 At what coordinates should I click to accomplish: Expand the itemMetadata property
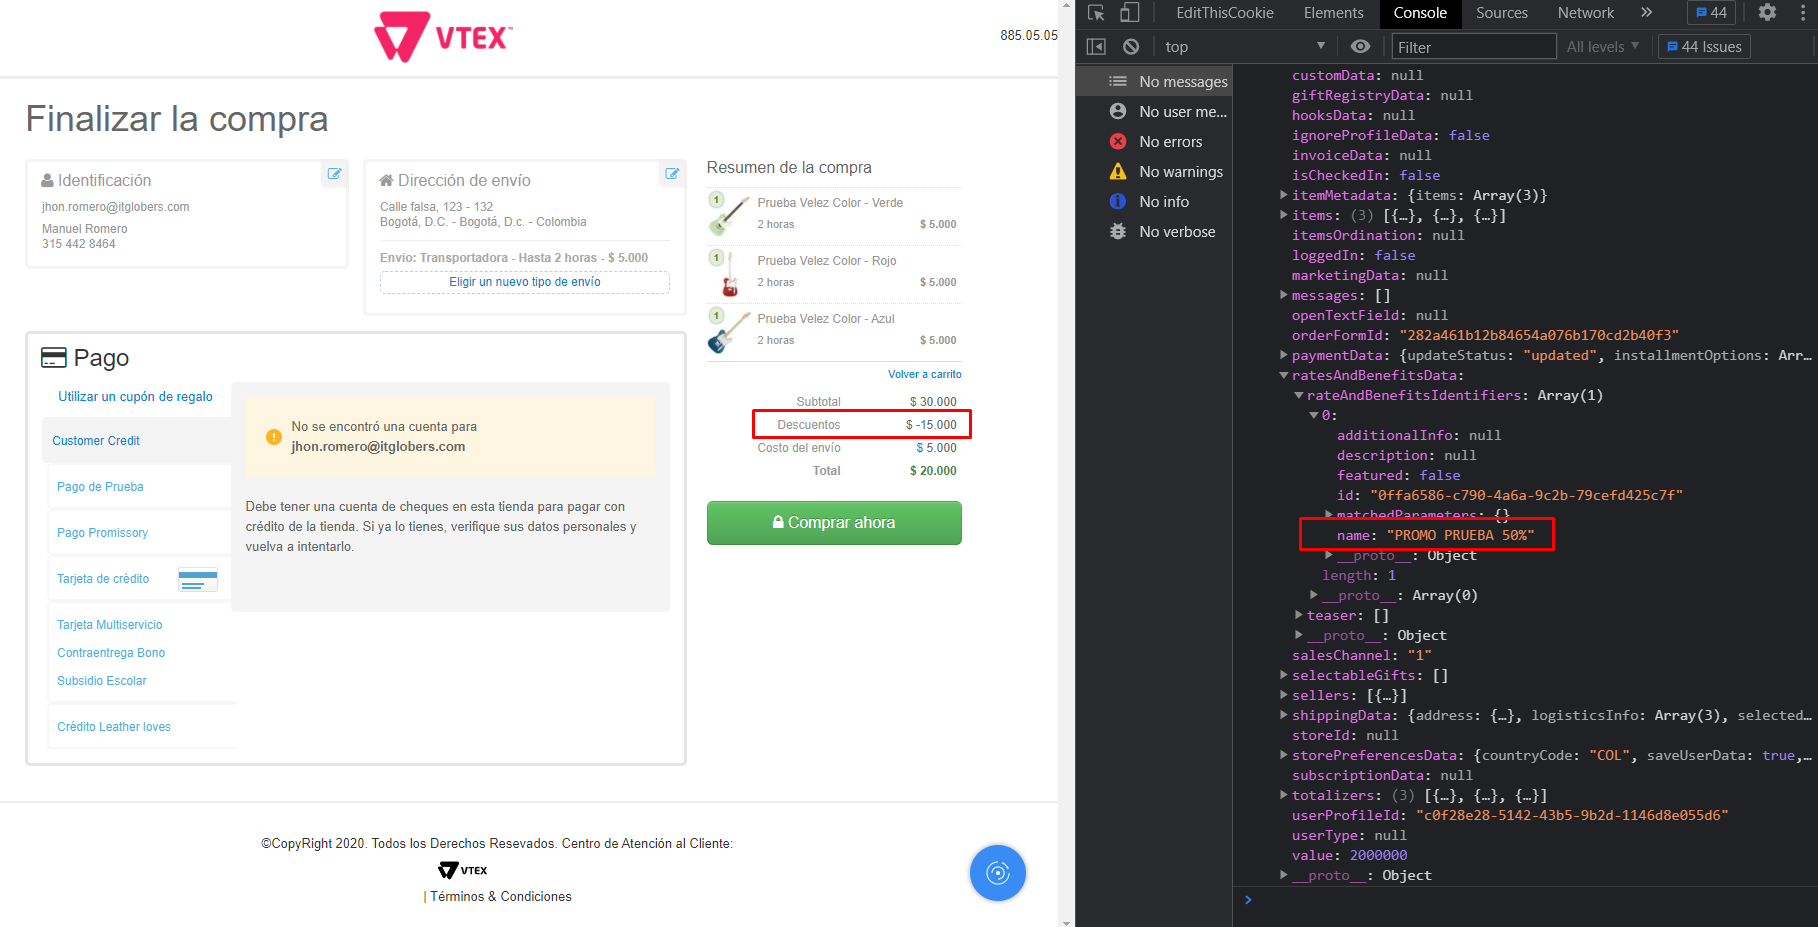pyautogui.click(x=1284, y=195)
